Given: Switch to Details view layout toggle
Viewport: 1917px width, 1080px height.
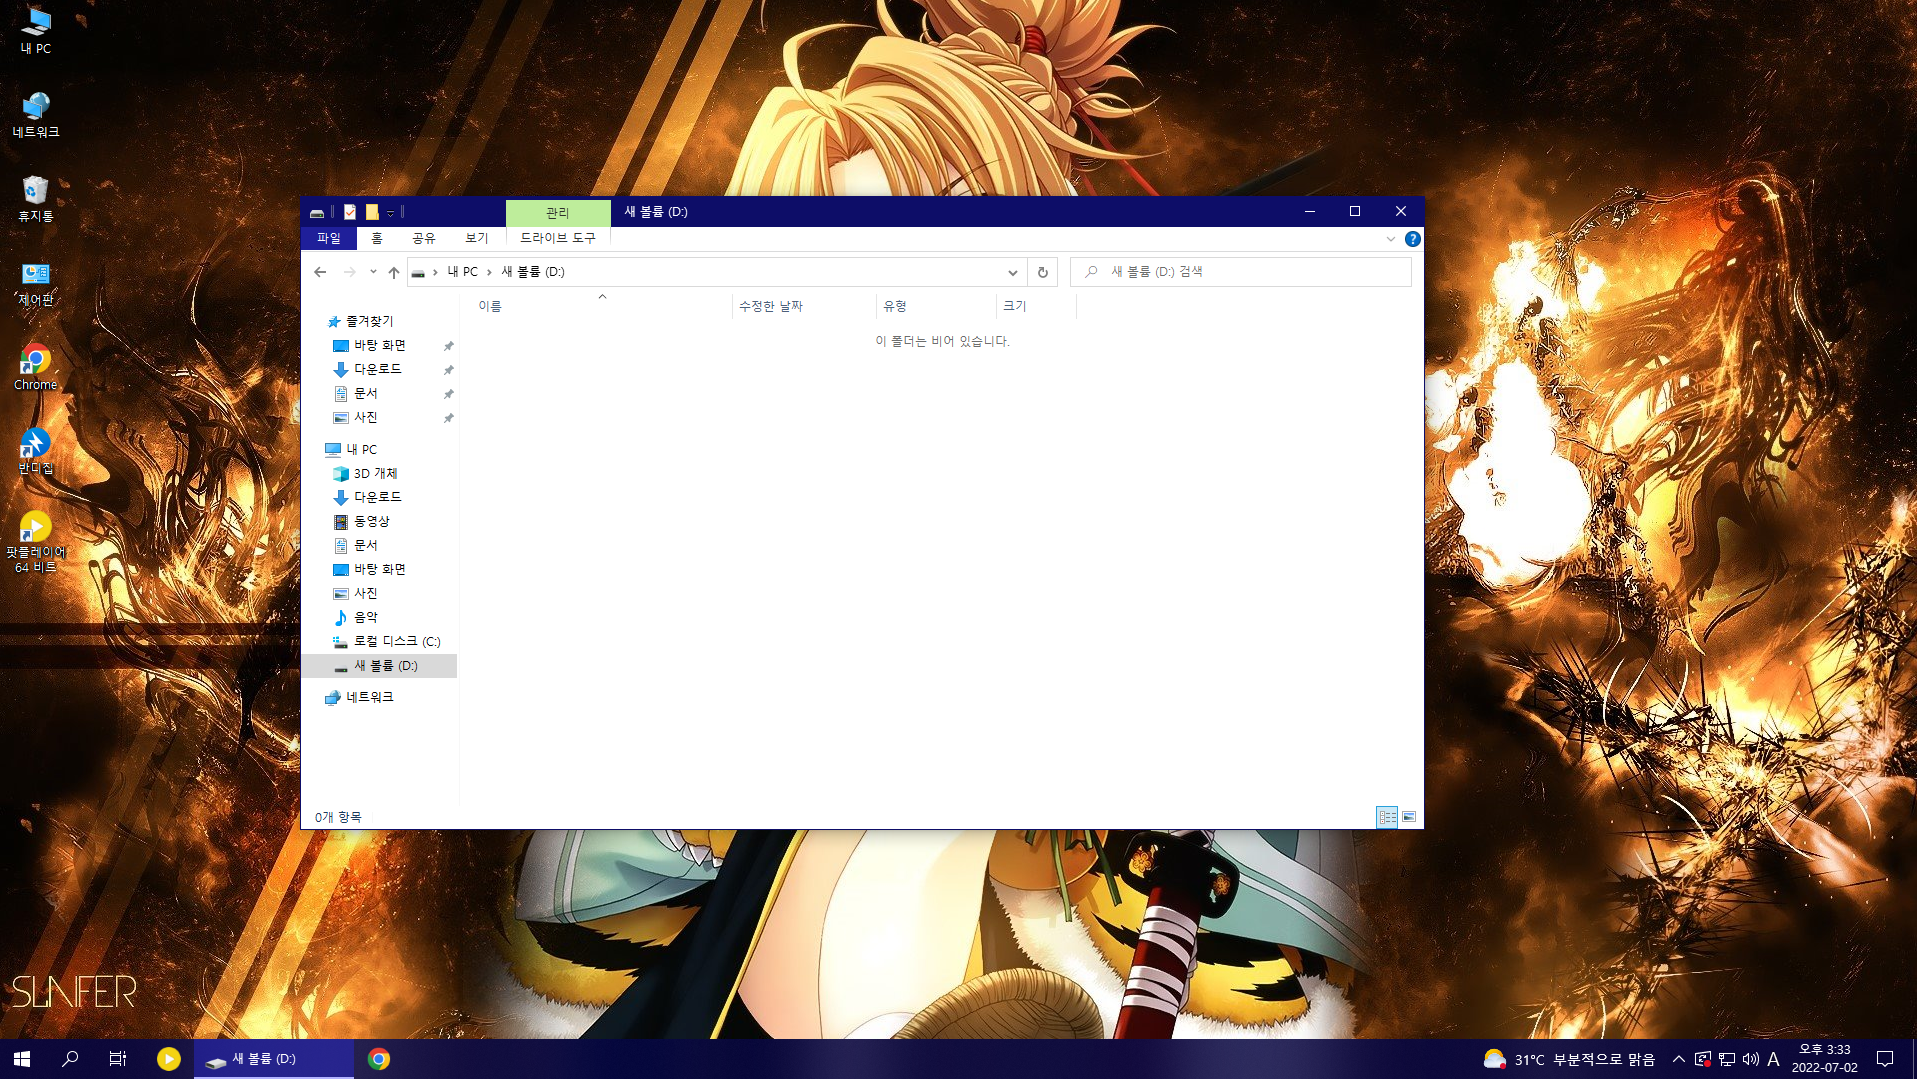Looking at the screenshot, I should [1387, 817].
